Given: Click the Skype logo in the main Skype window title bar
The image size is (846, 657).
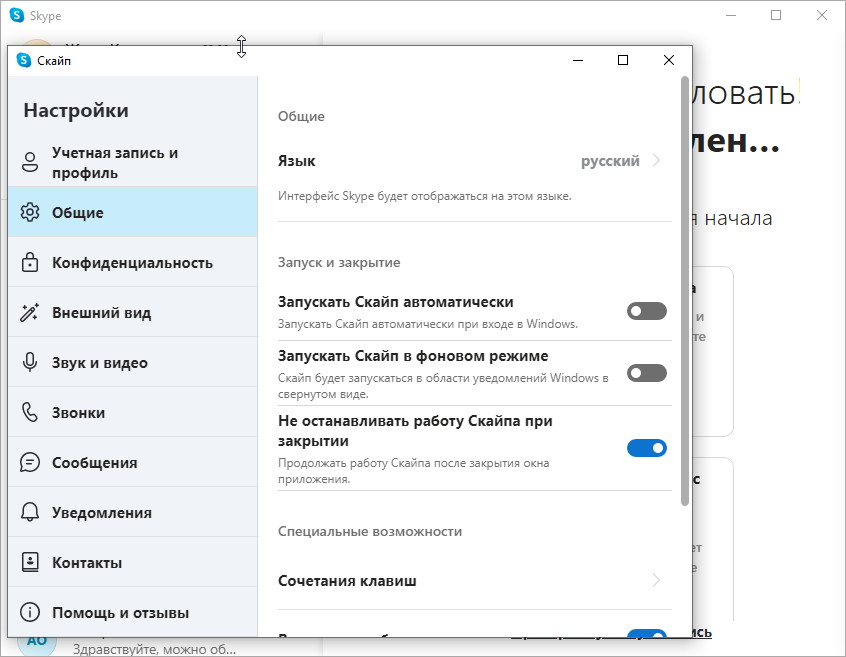Looking at the screenshot, I should tap(17, 15).
